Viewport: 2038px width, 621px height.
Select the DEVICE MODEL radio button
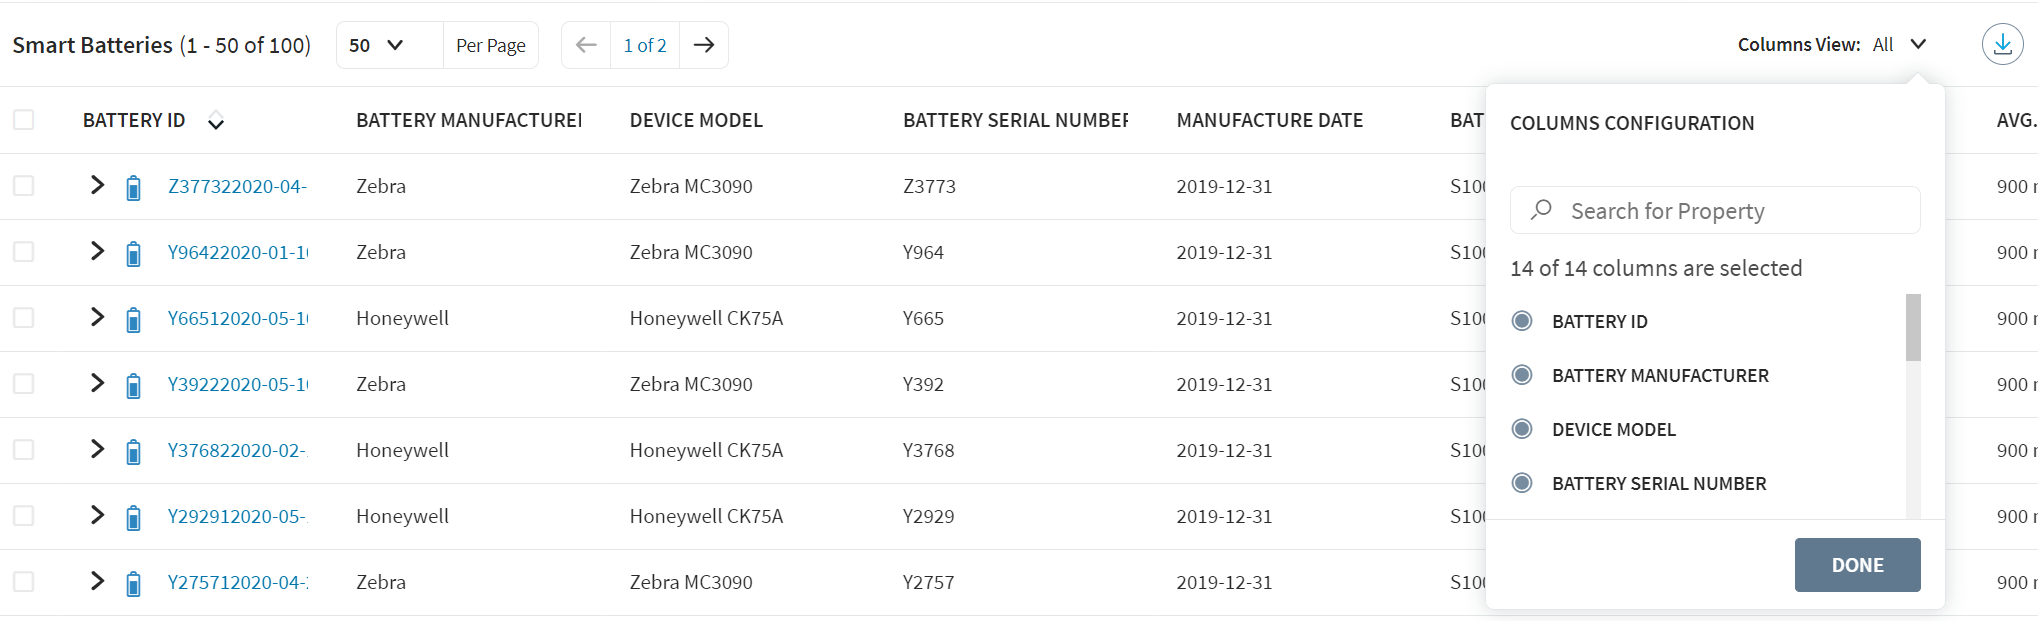(x=1521, y=429)
